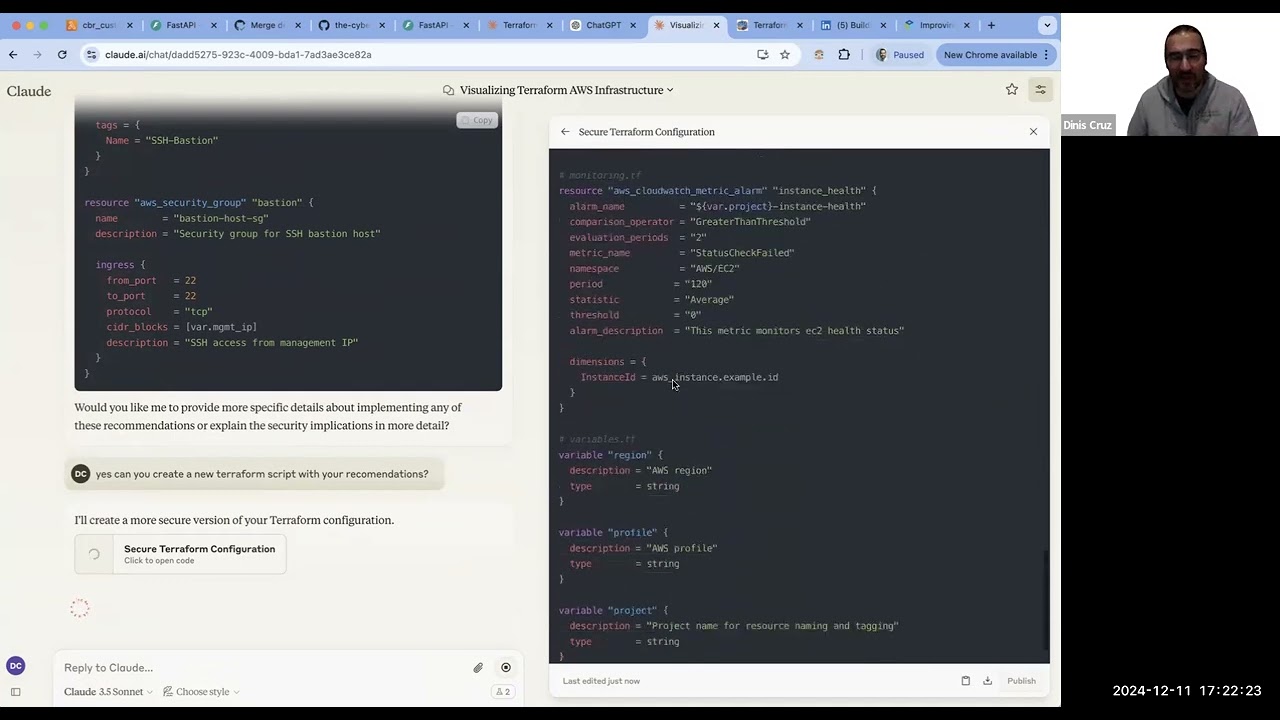Close the ChatGPT tab
Screen dimensions: 1280x720
coord(632,25)
